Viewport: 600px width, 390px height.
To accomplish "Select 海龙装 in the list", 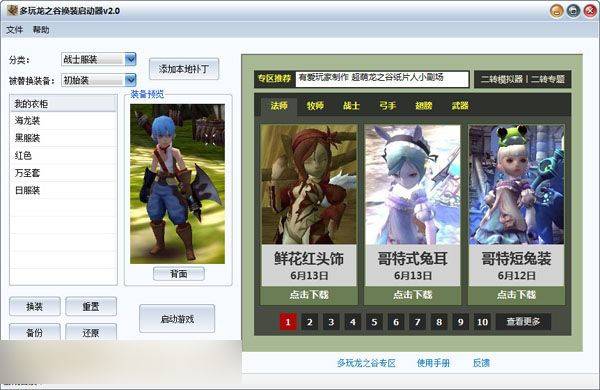I will tap(64, 121).
